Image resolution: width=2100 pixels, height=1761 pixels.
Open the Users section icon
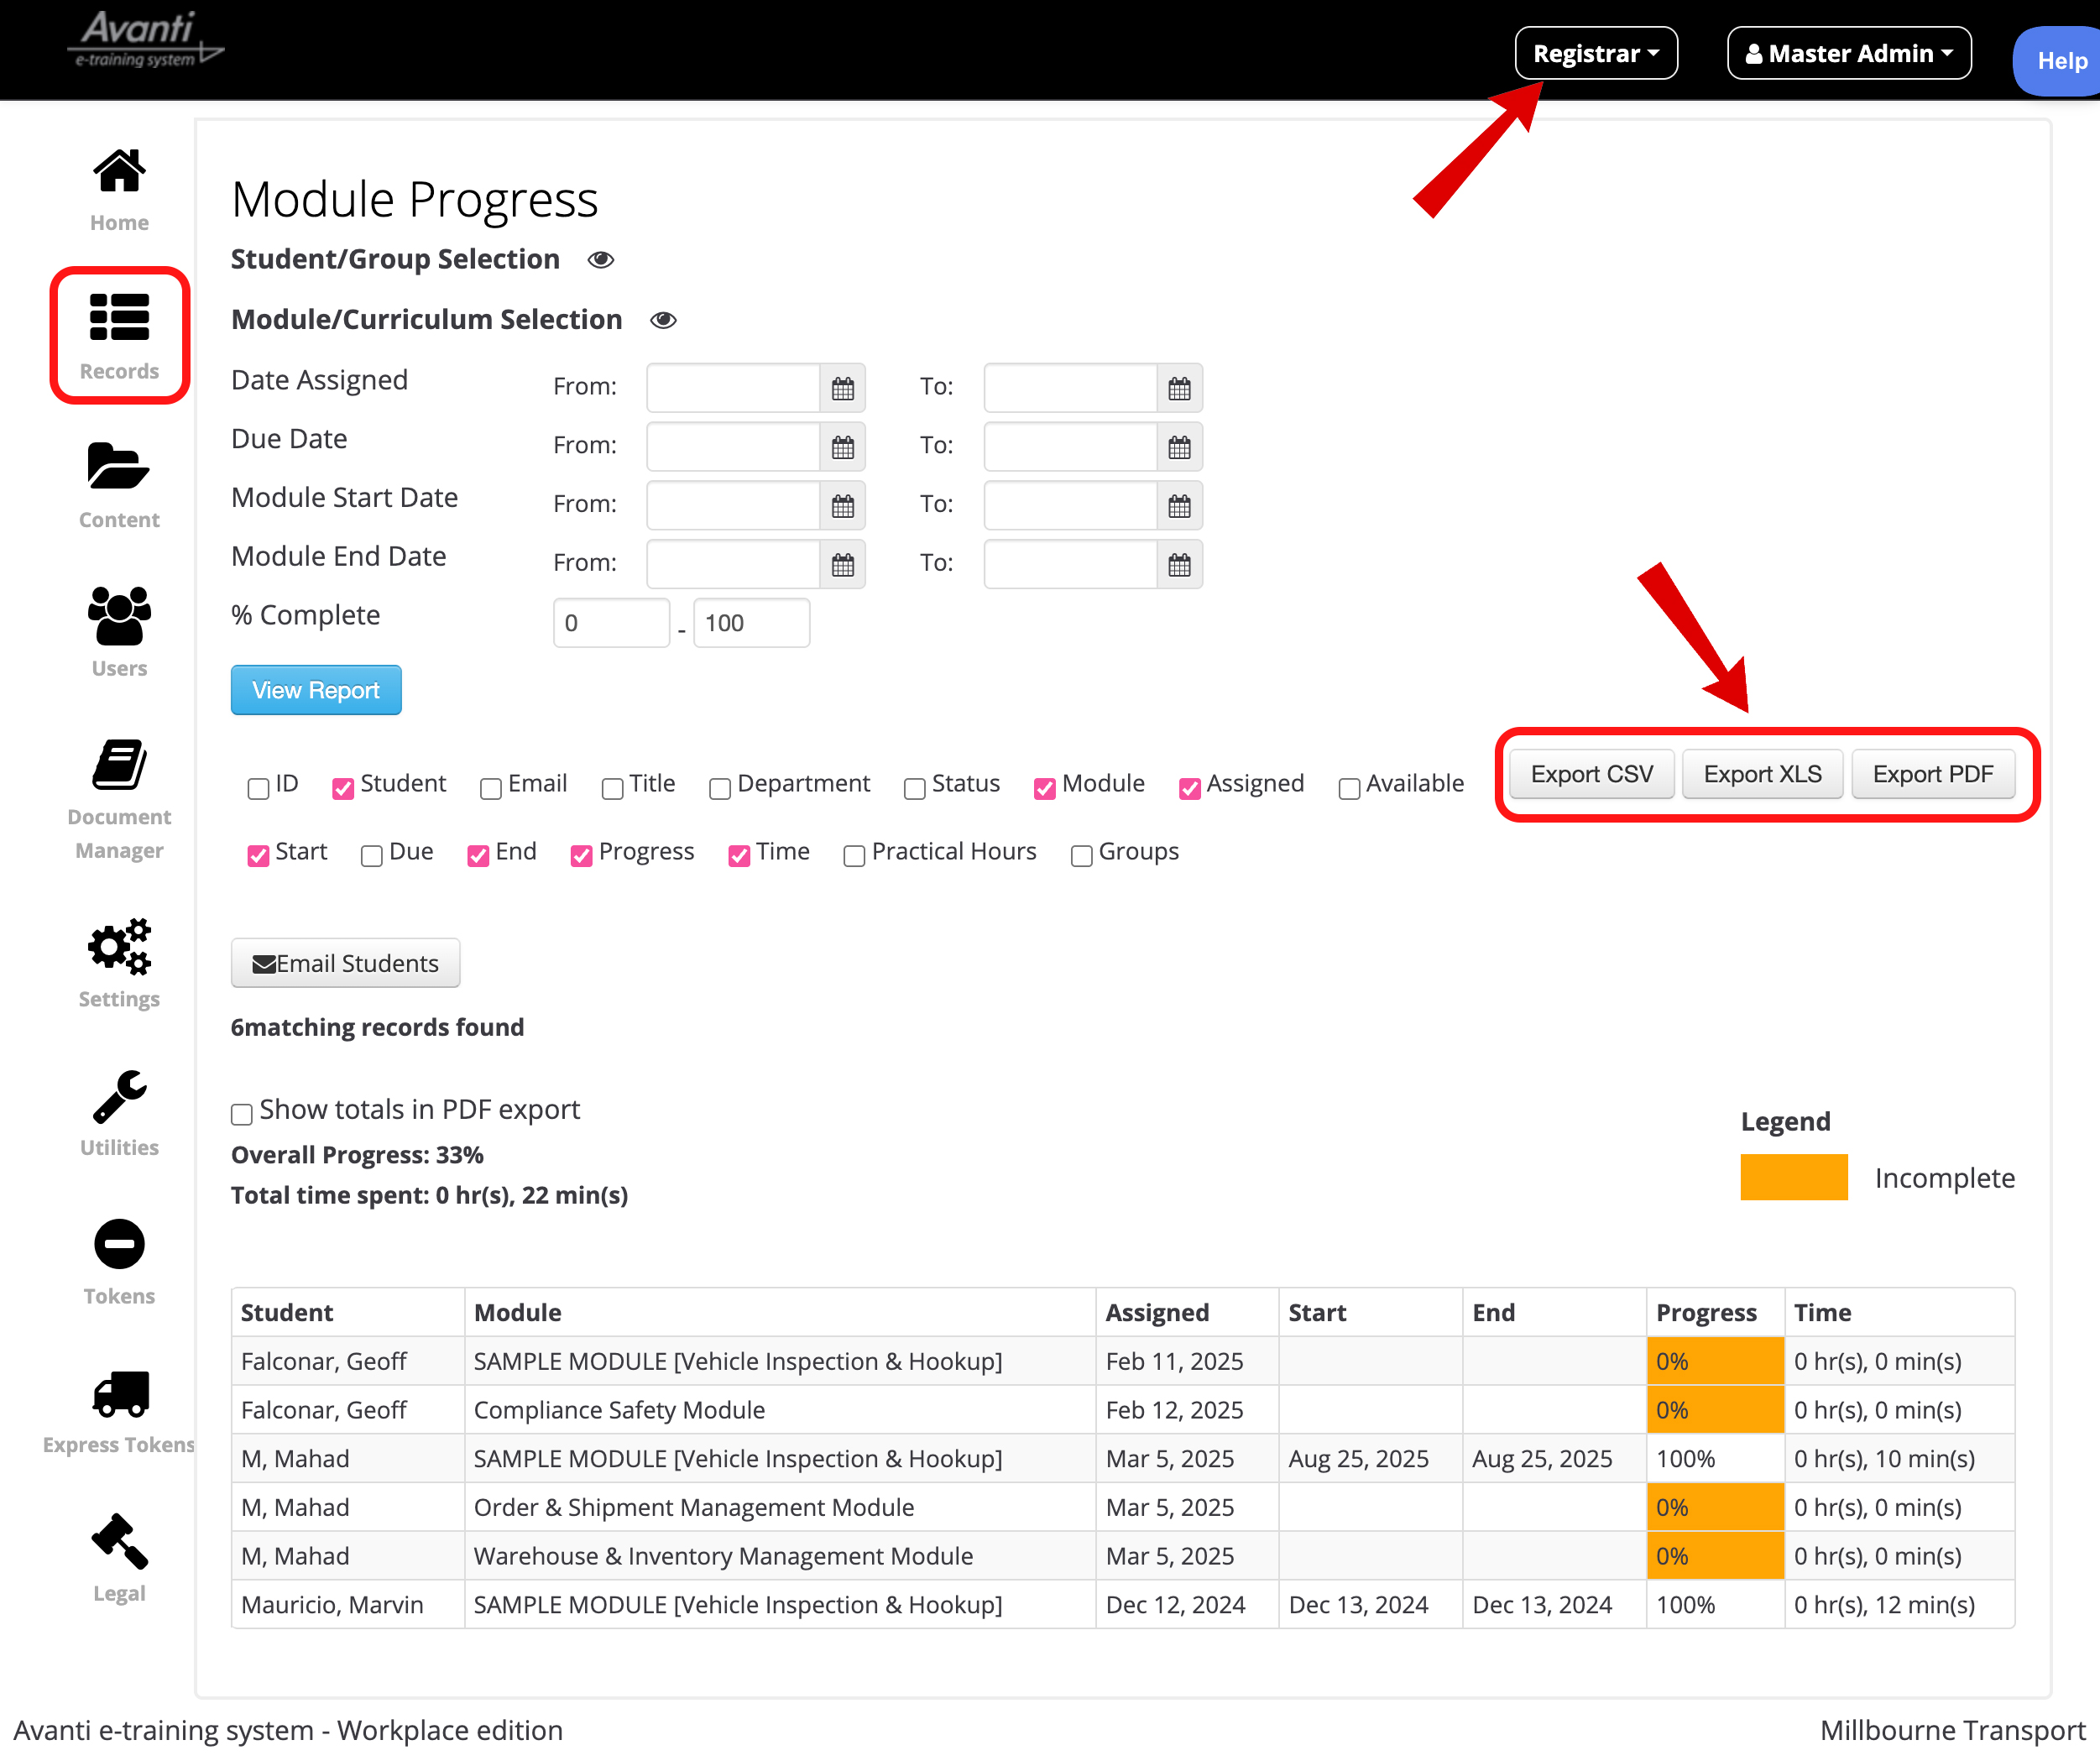pos(119,615)
